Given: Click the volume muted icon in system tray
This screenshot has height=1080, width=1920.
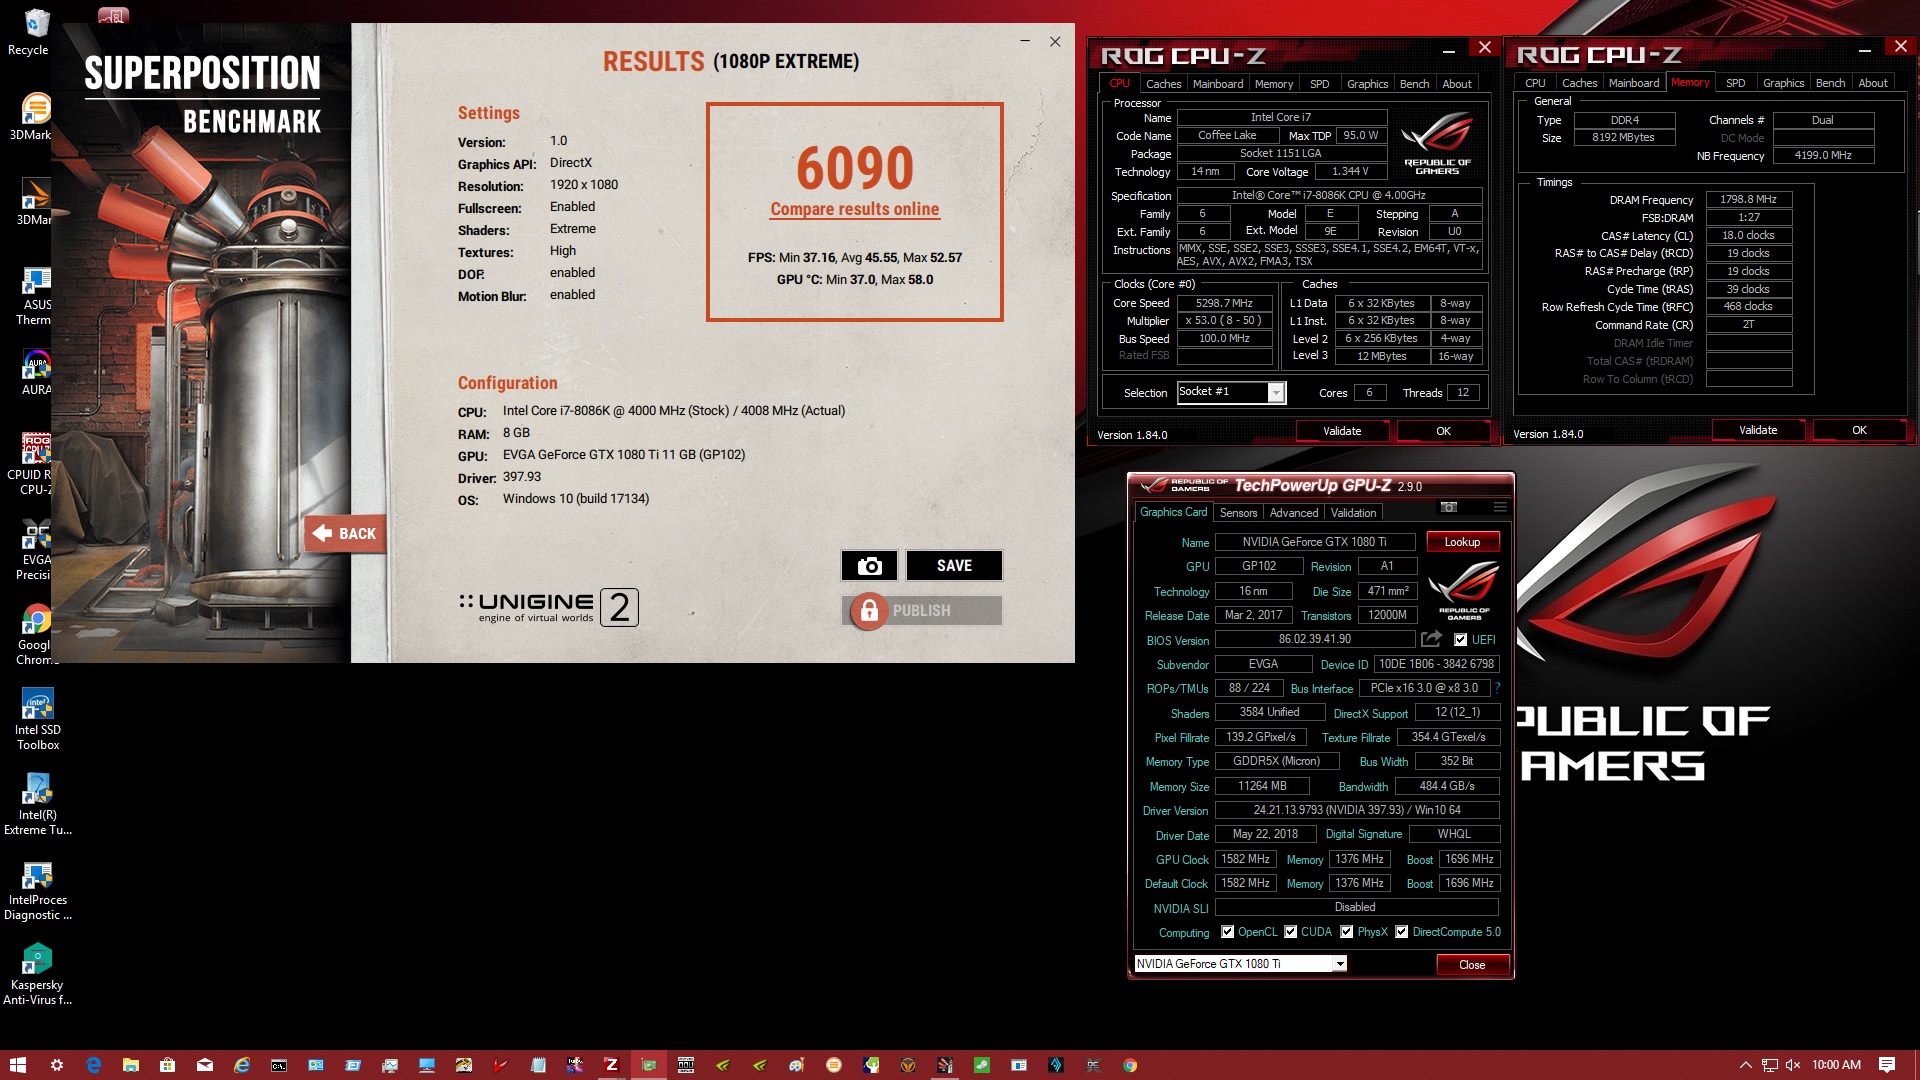Looking at the screenshot, I should pyautogui.click(x=1793, y=1065).
